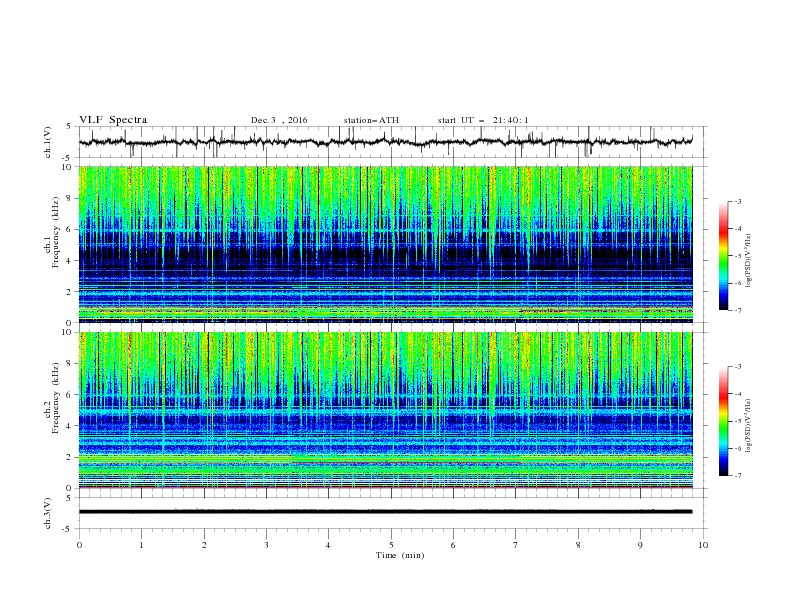Click the "station=ATH" label

371,120
